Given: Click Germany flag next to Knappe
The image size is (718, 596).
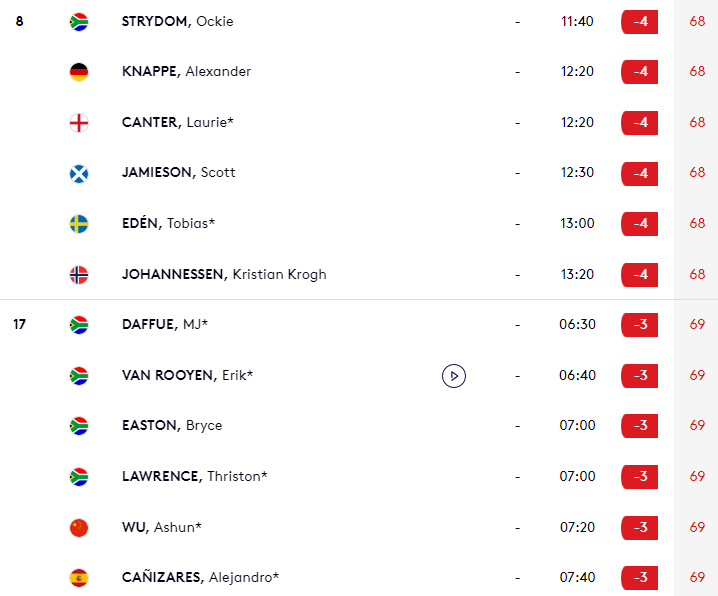Looking at the screenshot, I should (79, 72).
